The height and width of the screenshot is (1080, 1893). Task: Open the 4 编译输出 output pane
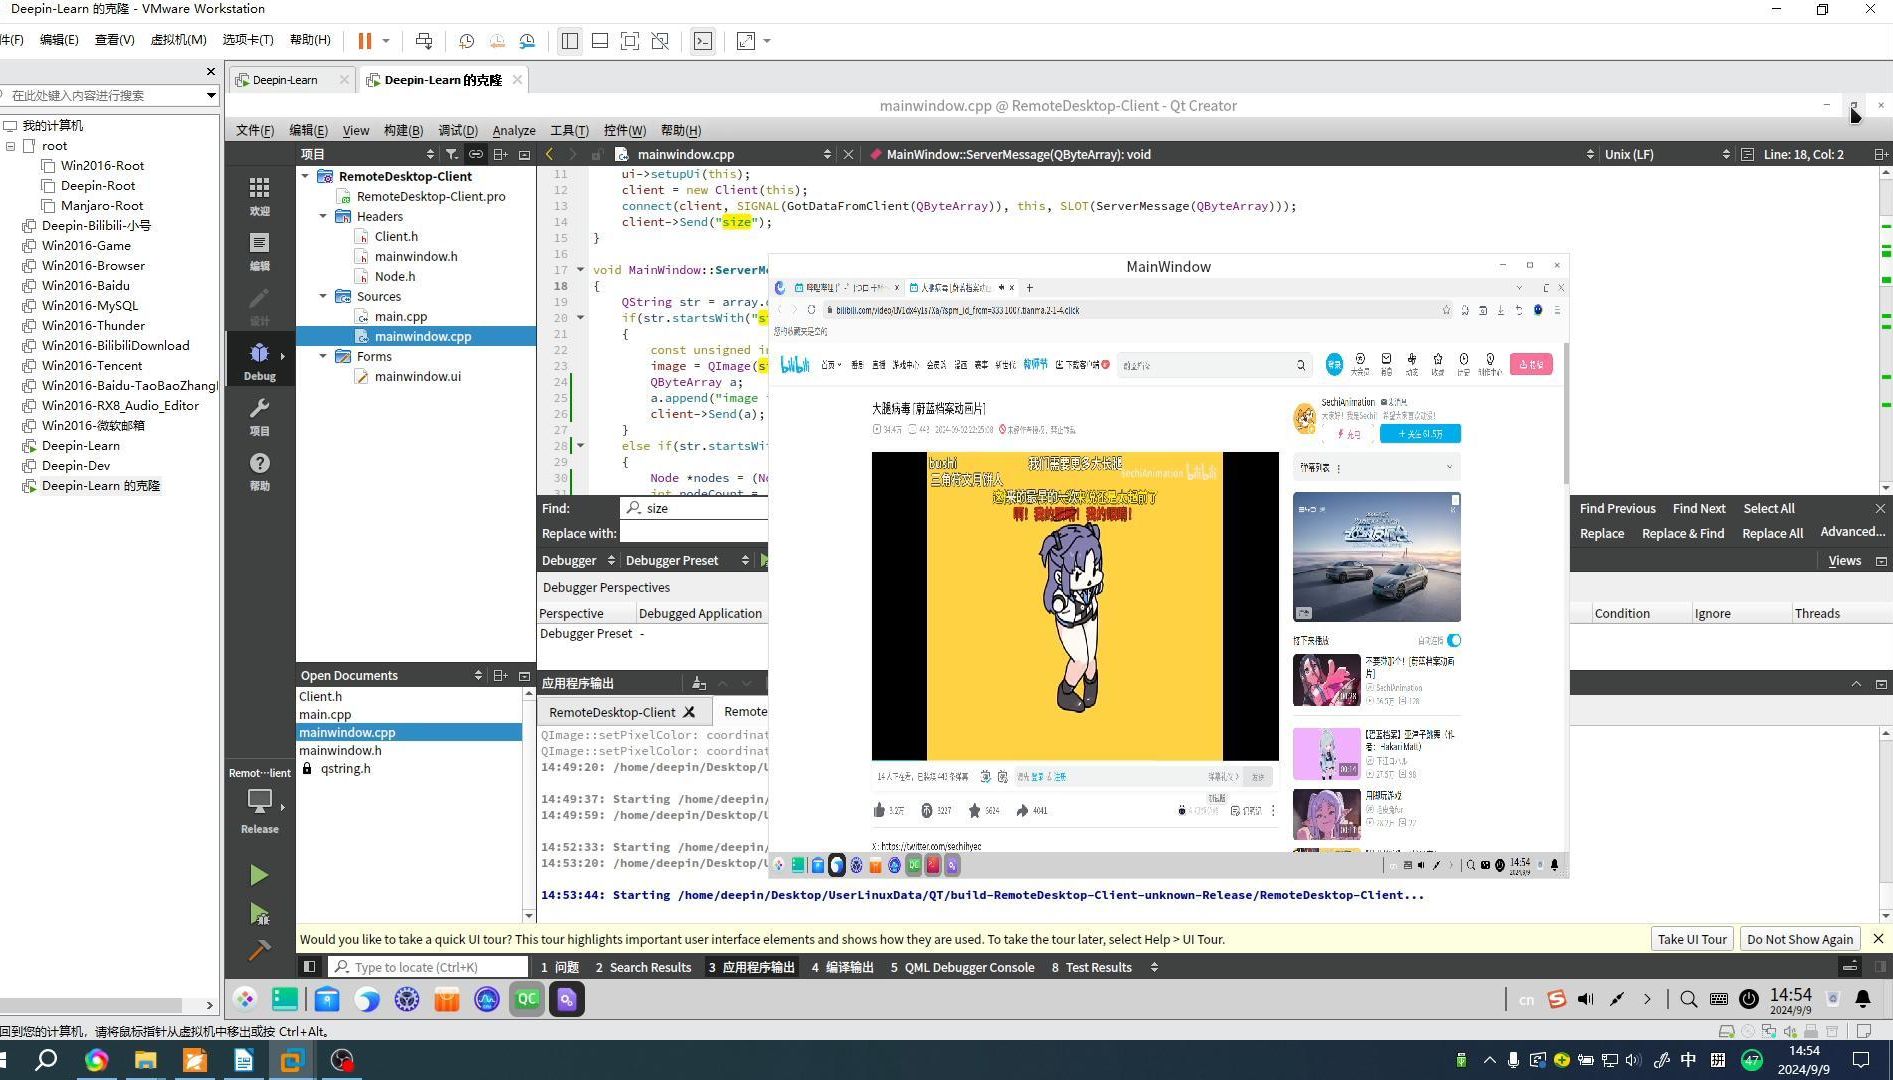pos(842,967)
